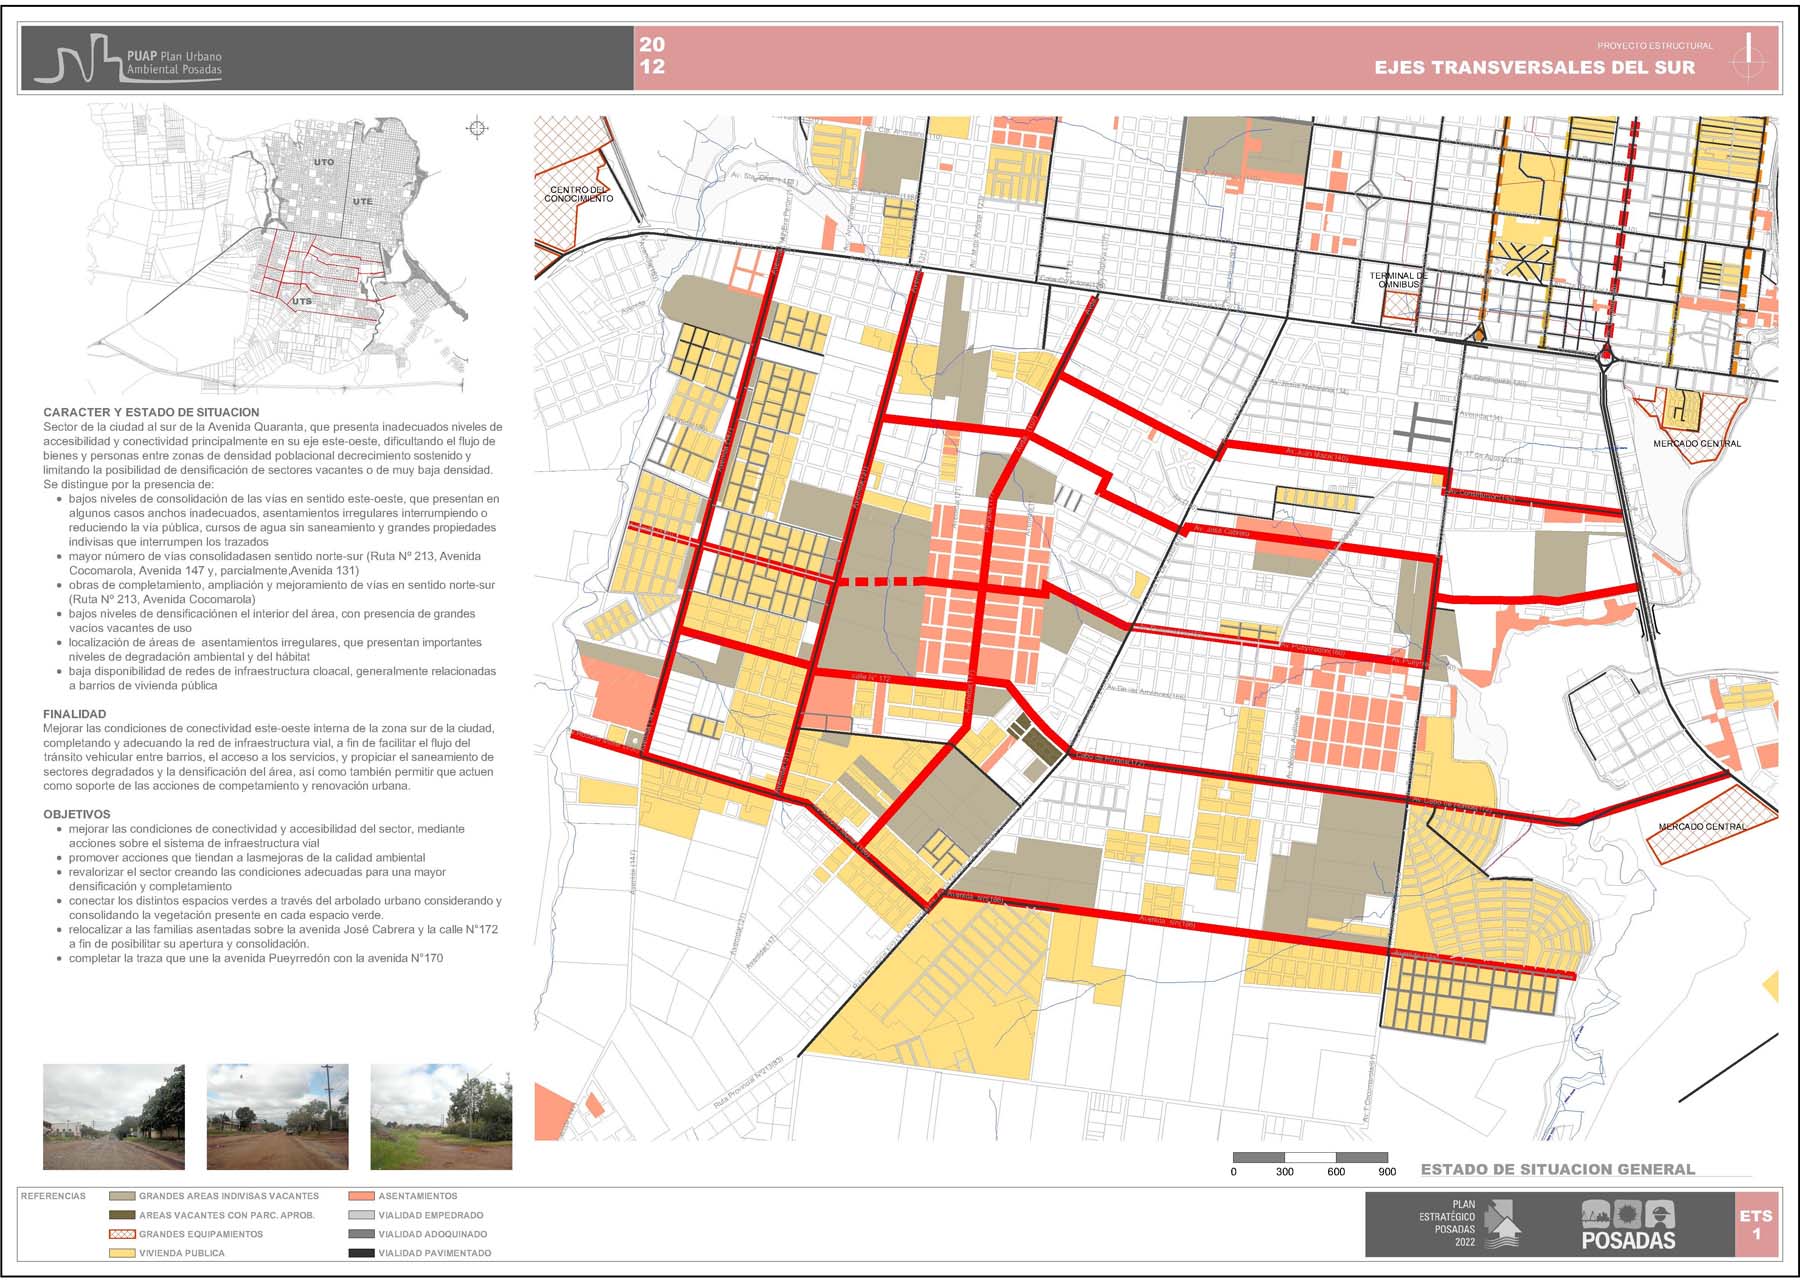Click the VIVIENDA PUBLICA legend text
This screenshot has width=1800, height=1282.
pyautogui.click(x=182, y=1253)
